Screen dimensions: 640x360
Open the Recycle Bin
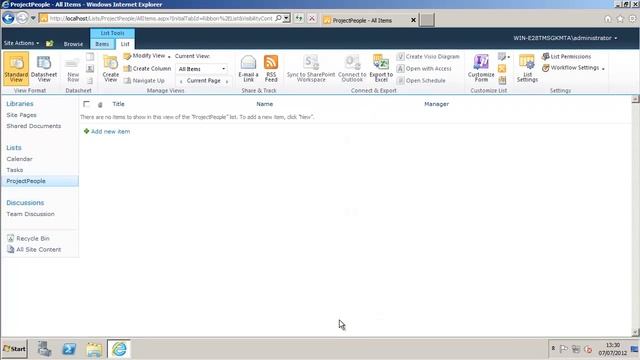(x=29, y=238)
